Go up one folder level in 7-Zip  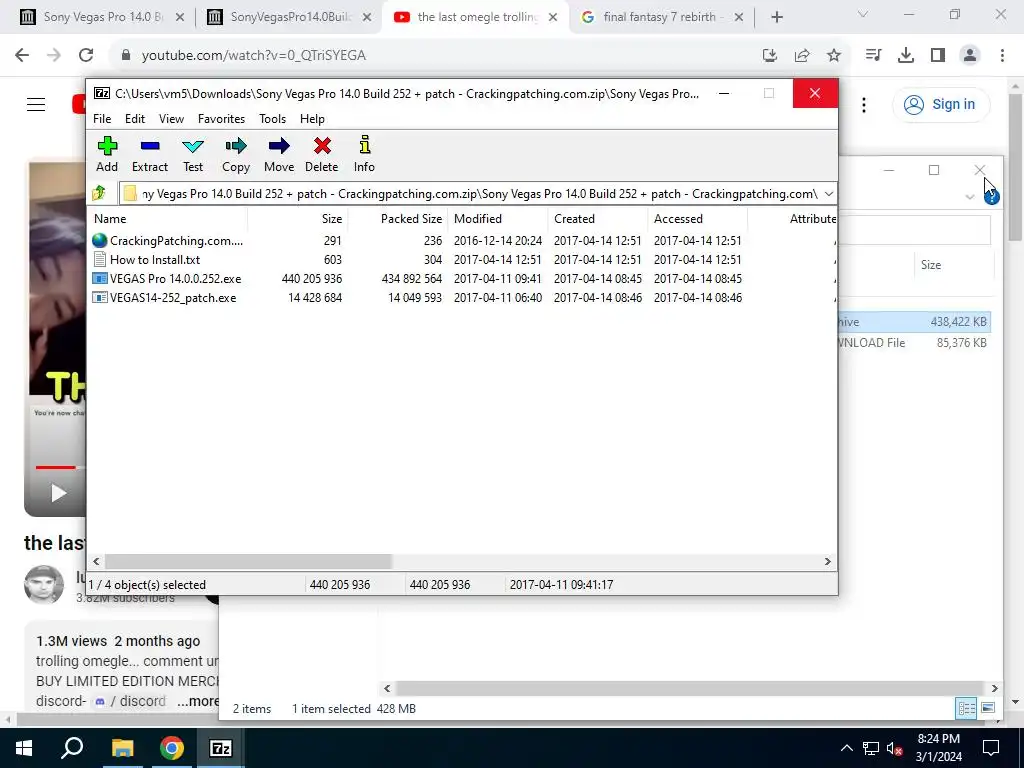(99, 193)
